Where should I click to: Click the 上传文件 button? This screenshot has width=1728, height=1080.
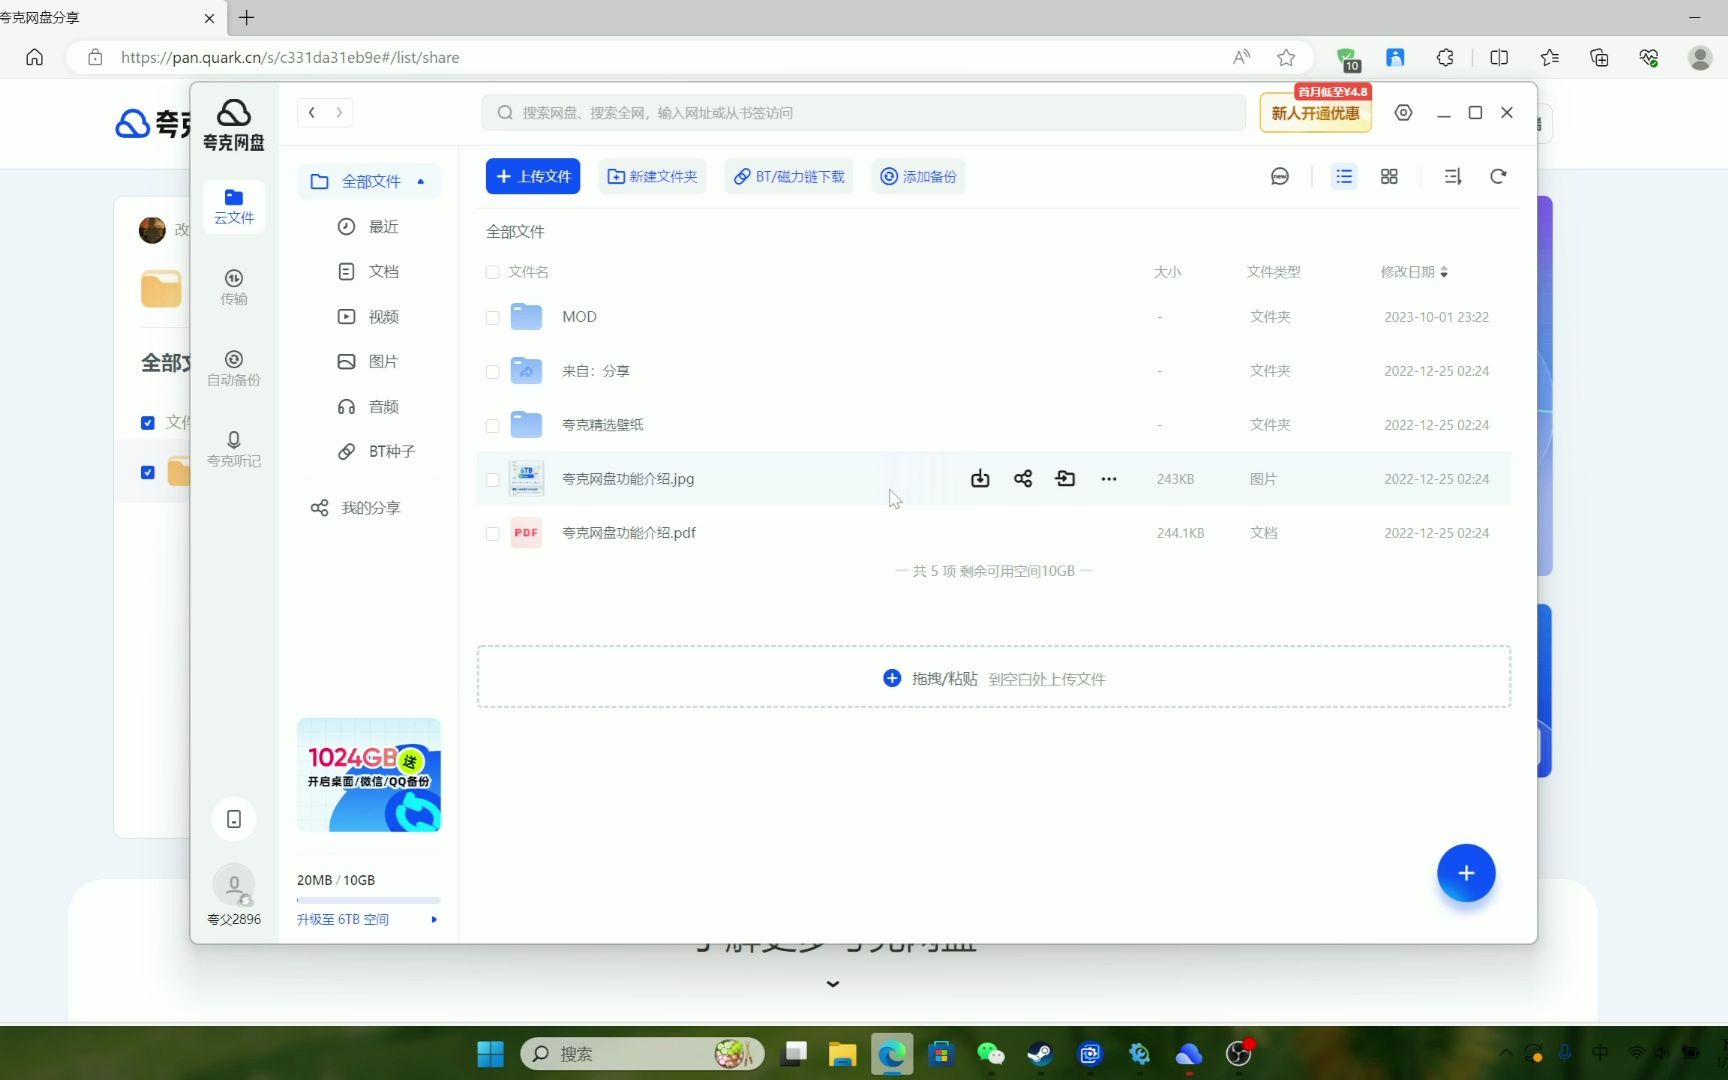coord(533,176)
